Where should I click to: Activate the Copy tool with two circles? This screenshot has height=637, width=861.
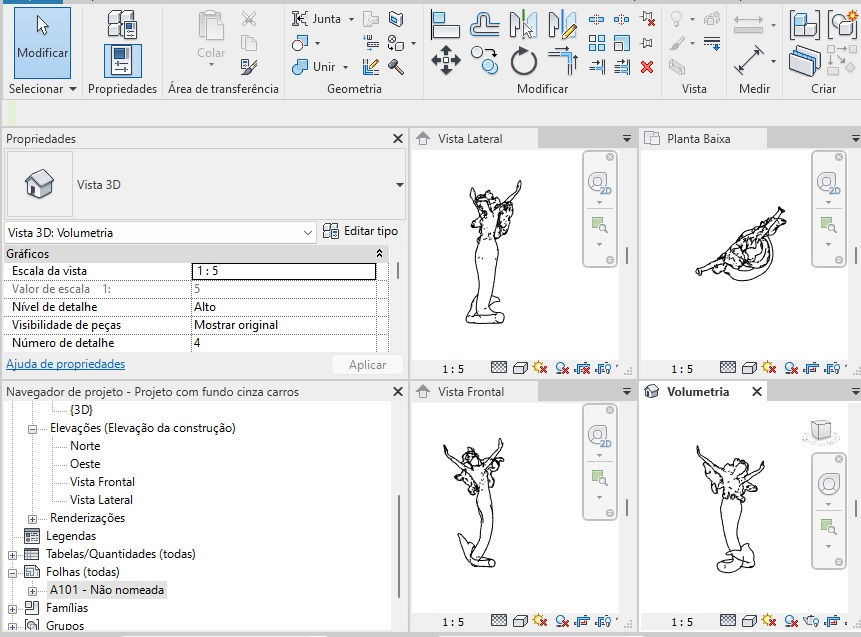[484, 60]
